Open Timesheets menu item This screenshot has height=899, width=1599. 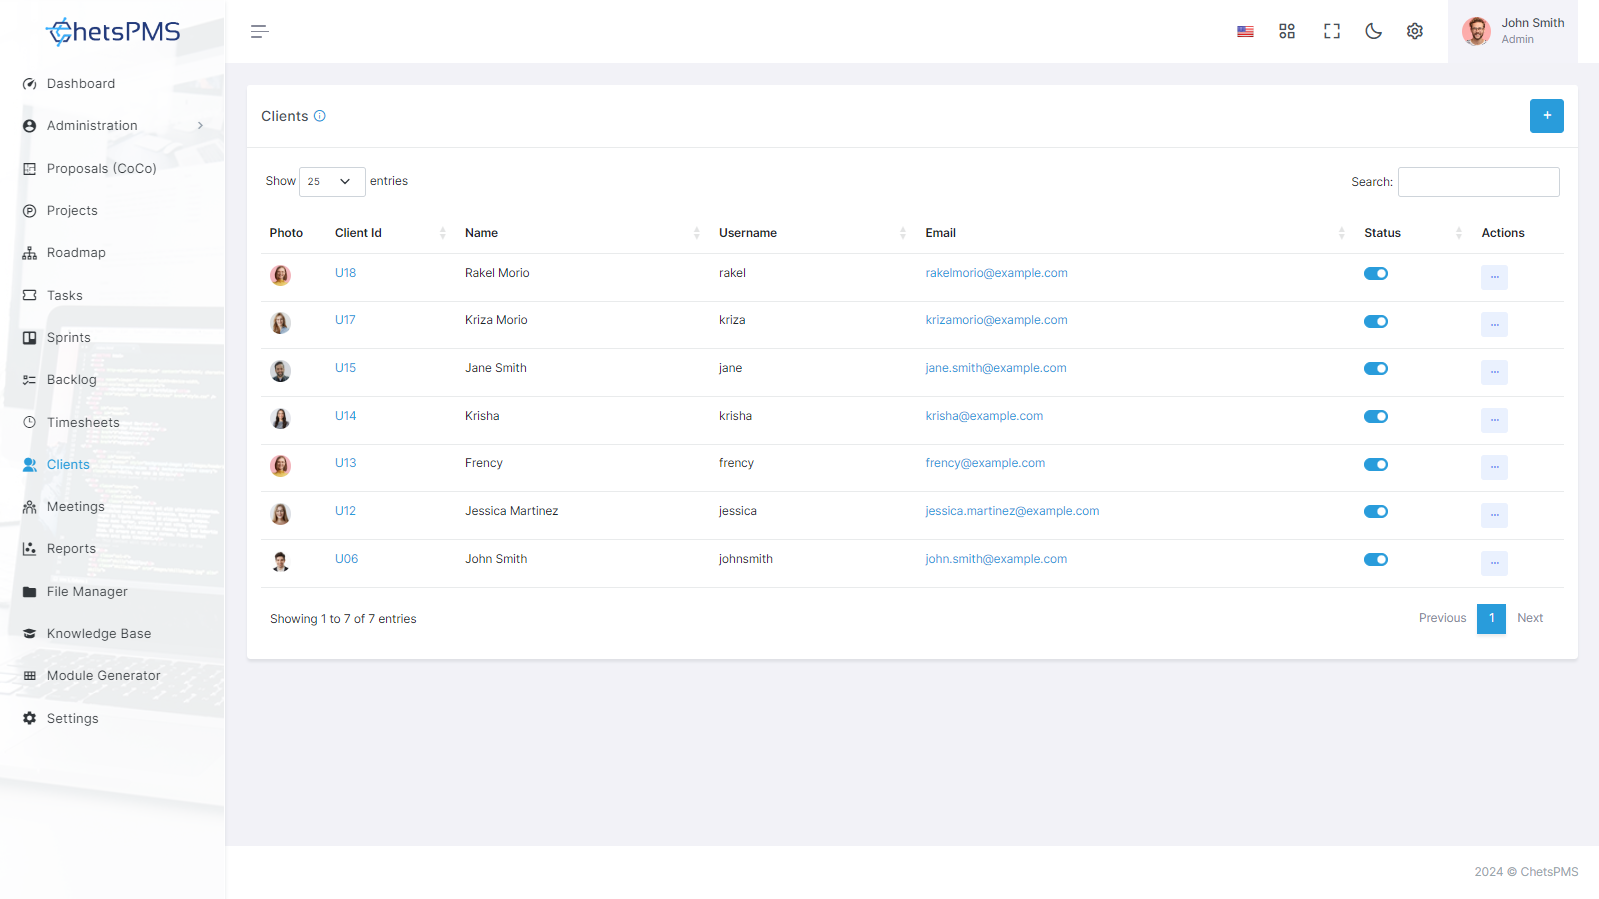tap(83, 423)
